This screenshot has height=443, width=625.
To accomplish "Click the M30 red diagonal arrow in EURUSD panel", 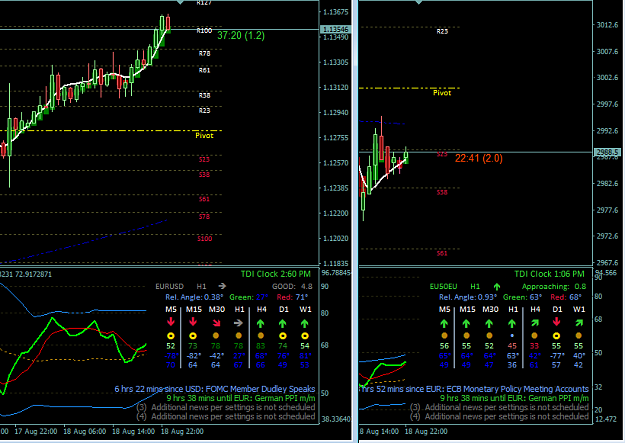I will point(216,322).
